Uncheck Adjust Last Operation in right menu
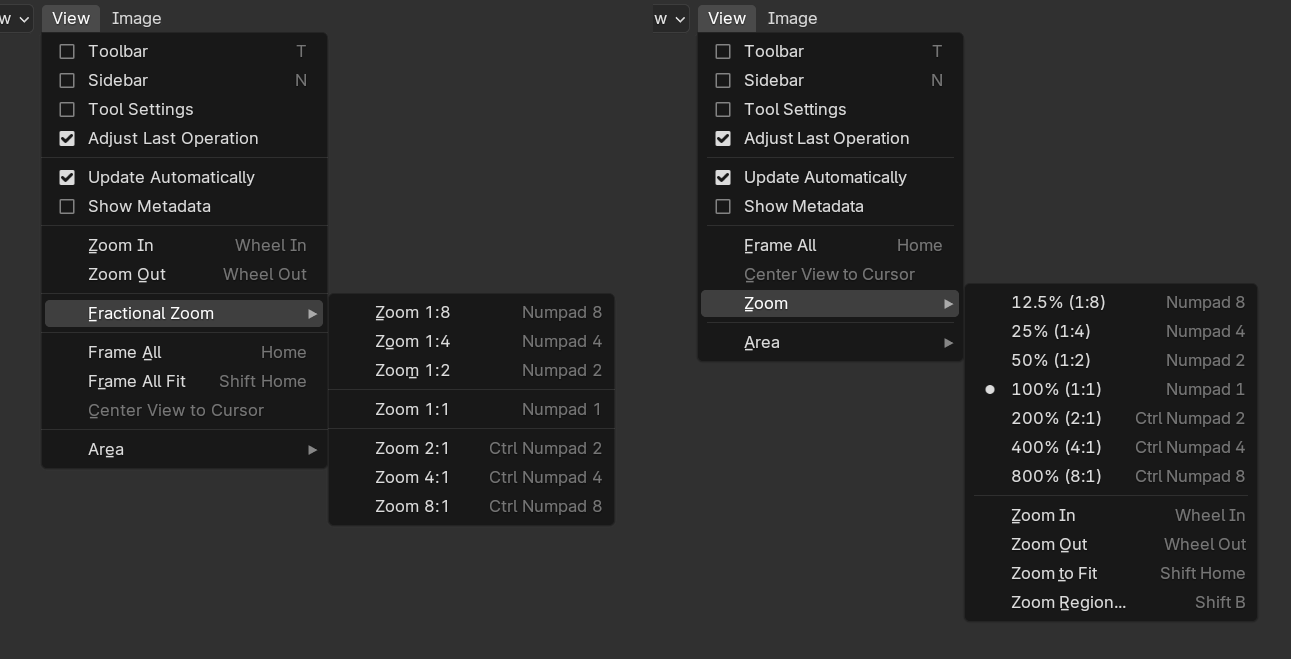Image resolution: width=1291 pixels, height=659 pixels. coord(723,138)
